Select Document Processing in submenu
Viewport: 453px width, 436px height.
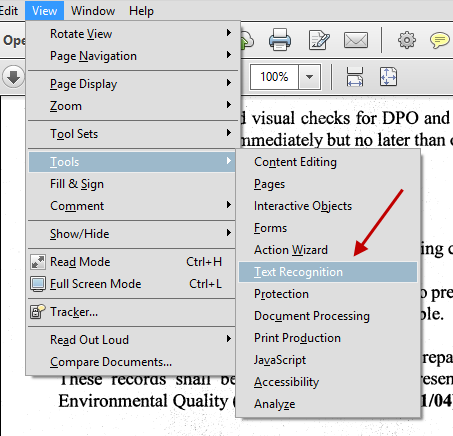(x=328, y=316)
